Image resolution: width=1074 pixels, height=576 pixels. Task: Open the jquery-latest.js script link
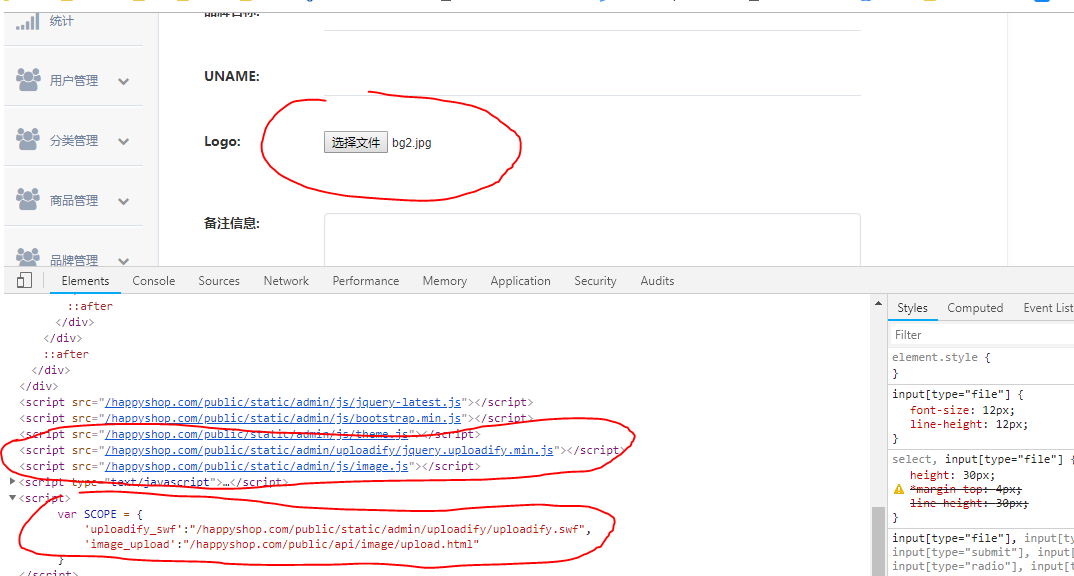(283, 402)
